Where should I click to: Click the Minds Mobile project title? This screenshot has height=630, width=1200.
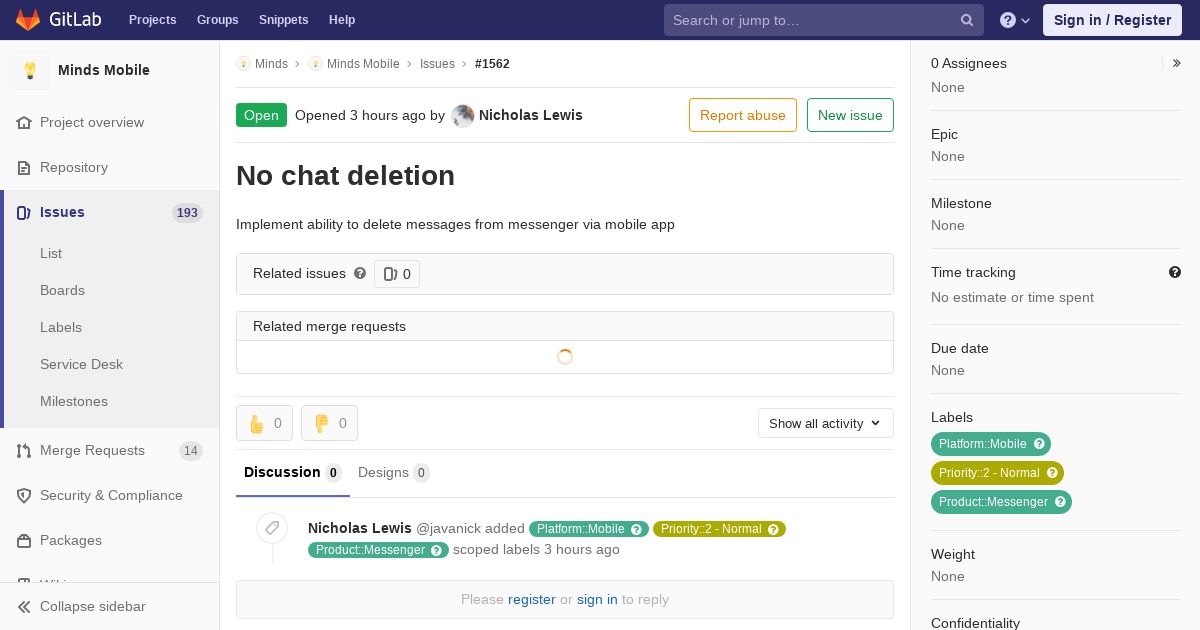coord(104,70)
